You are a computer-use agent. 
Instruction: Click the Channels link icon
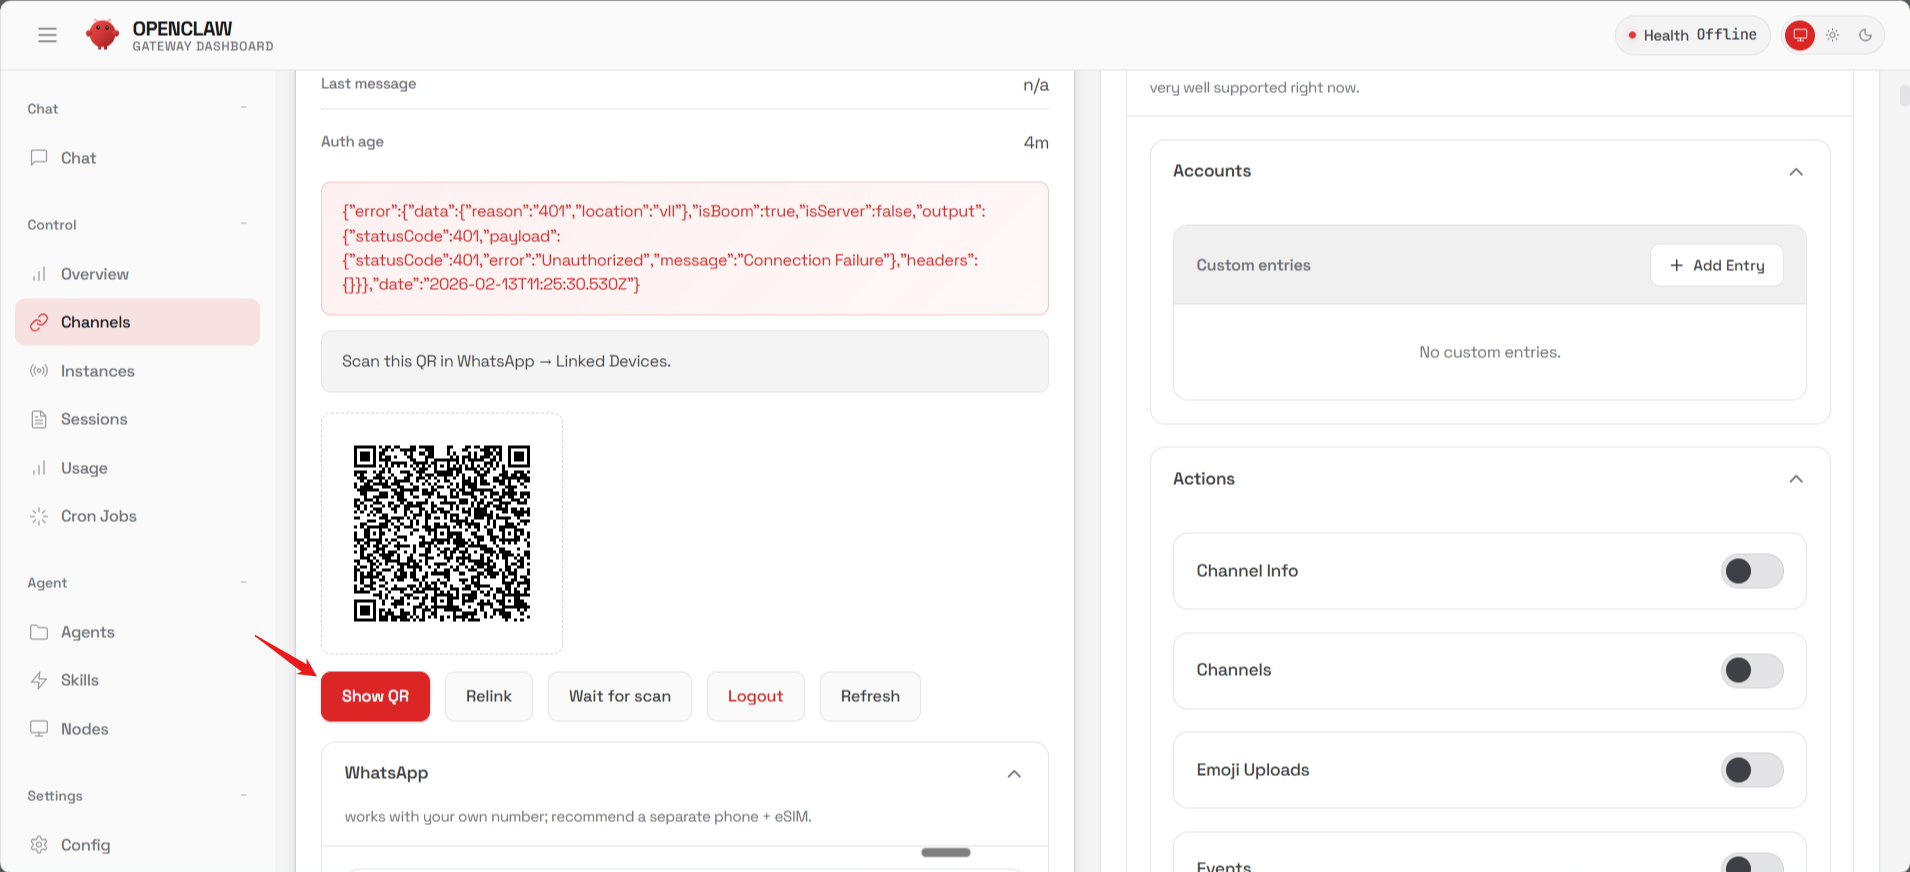point(39,322)
